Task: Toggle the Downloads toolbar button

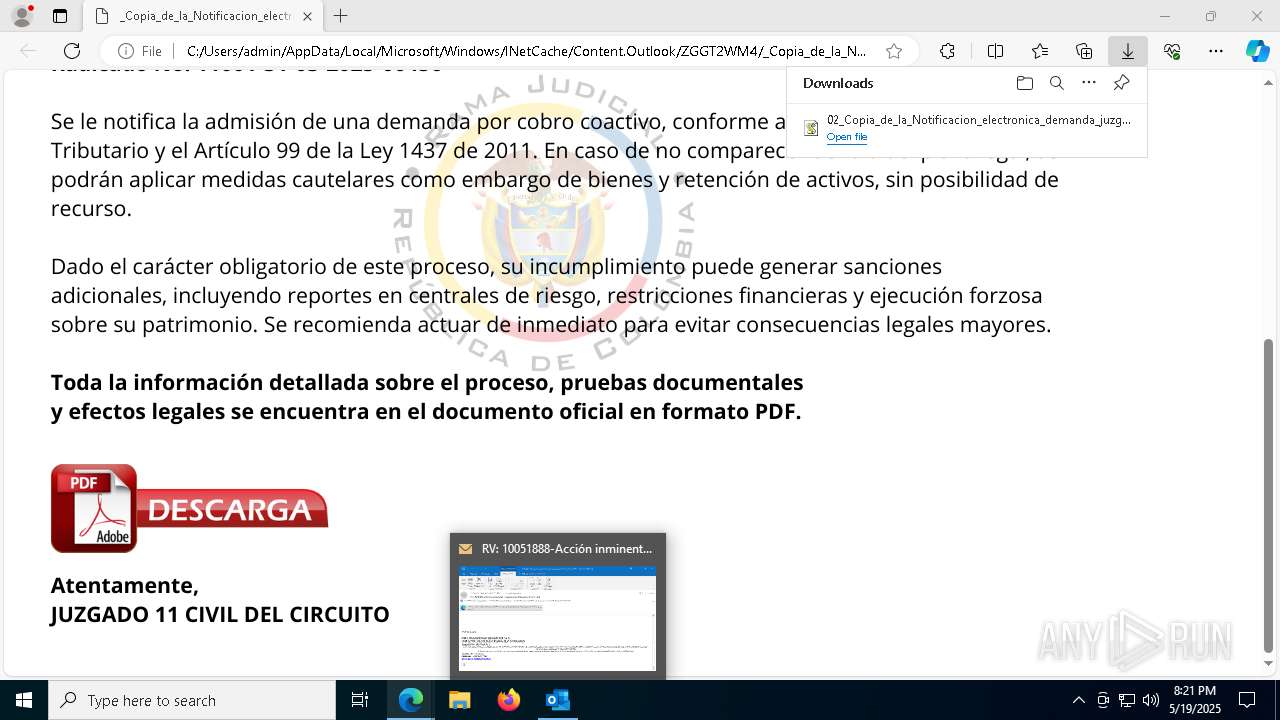Action: 1127,51
